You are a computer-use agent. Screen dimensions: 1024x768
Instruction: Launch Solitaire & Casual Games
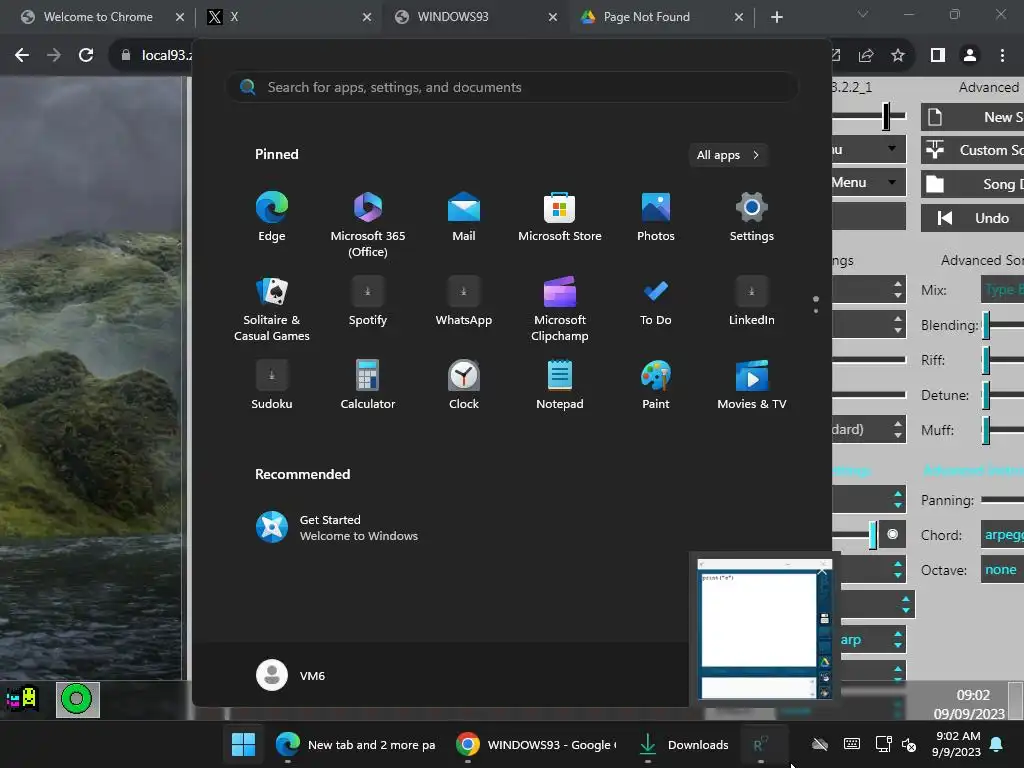(272, 308)
